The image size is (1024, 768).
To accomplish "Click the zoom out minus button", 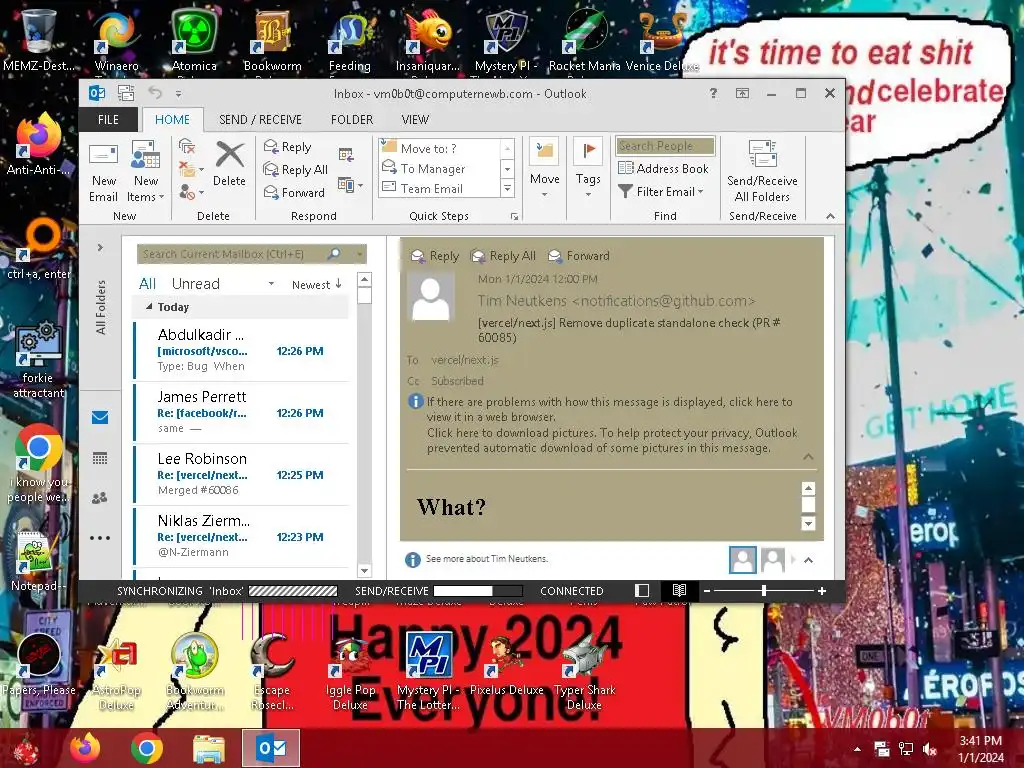I will (706, 590).
